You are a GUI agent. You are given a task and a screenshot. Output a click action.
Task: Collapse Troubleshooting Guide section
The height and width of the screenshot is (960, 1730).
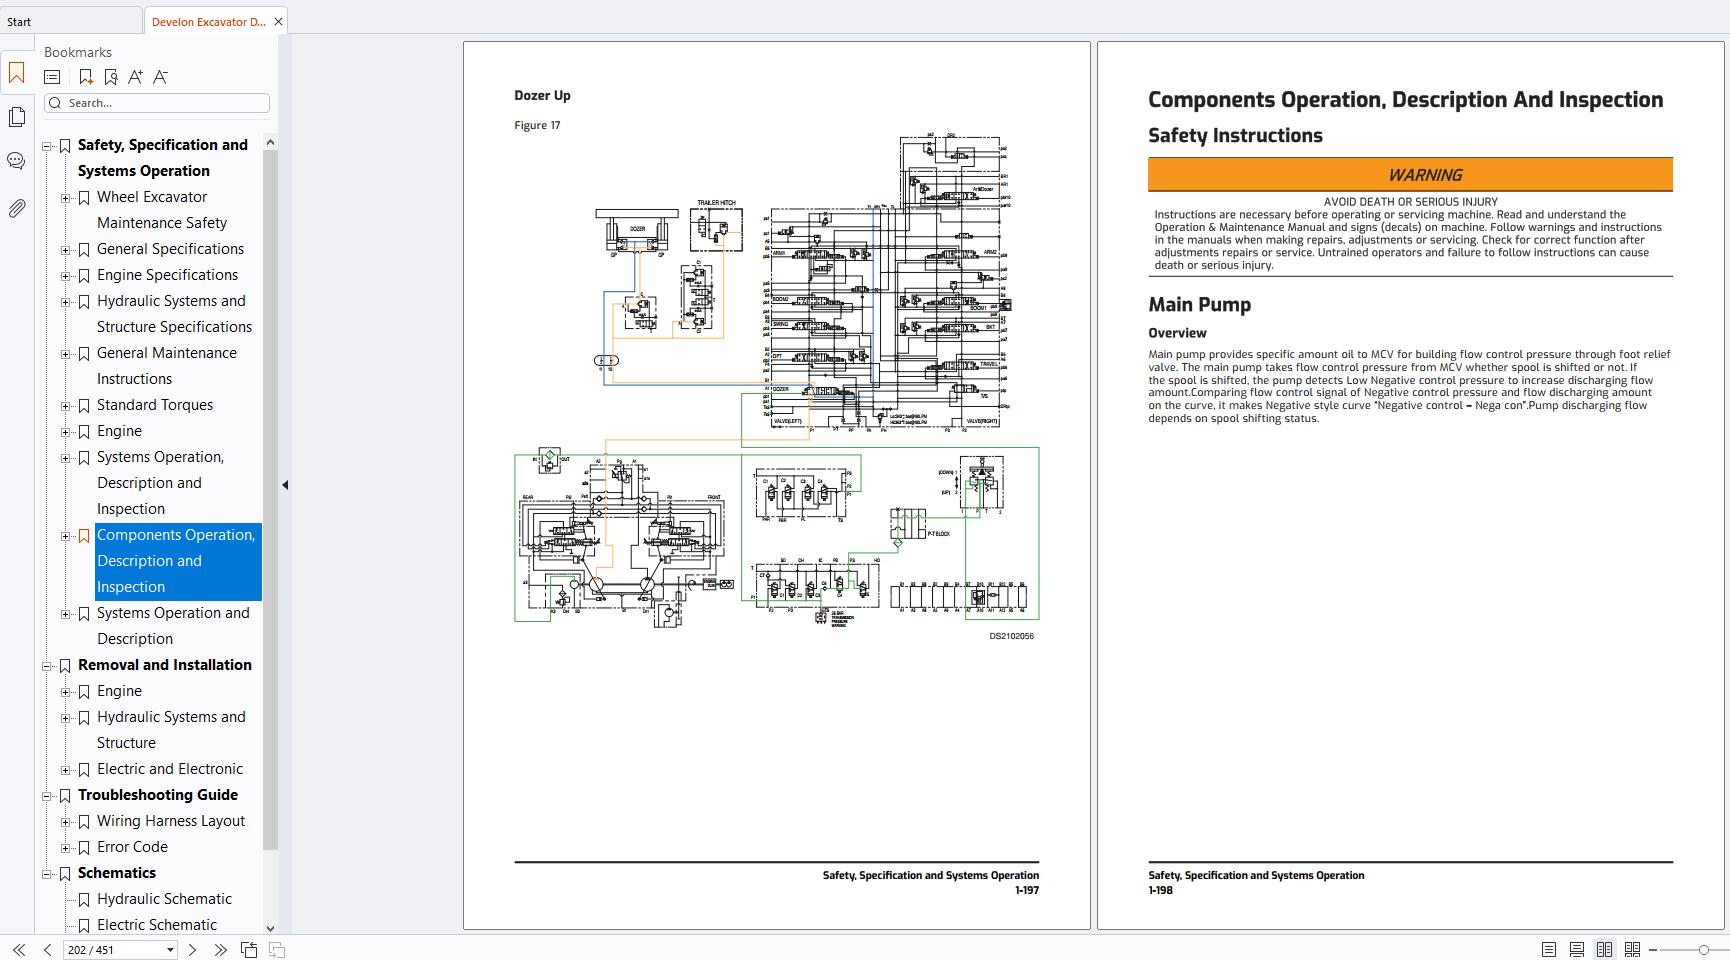(x=46, y=796)
